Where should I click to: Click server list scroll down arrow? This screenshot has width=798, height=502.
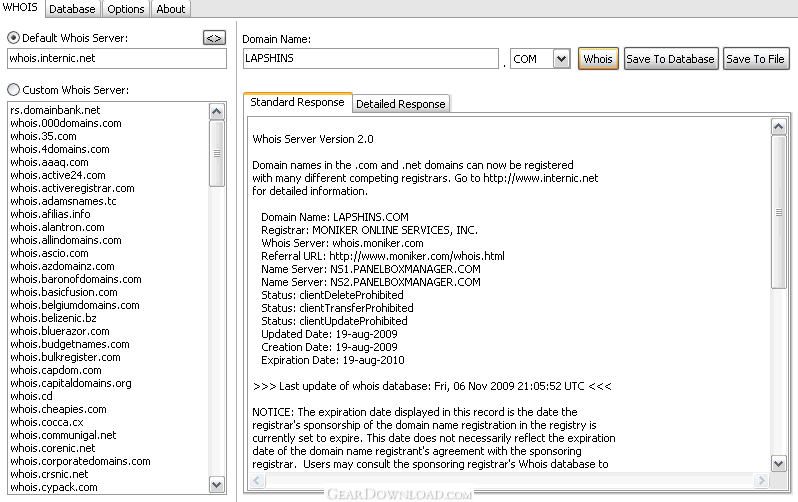tap(217, 485)
